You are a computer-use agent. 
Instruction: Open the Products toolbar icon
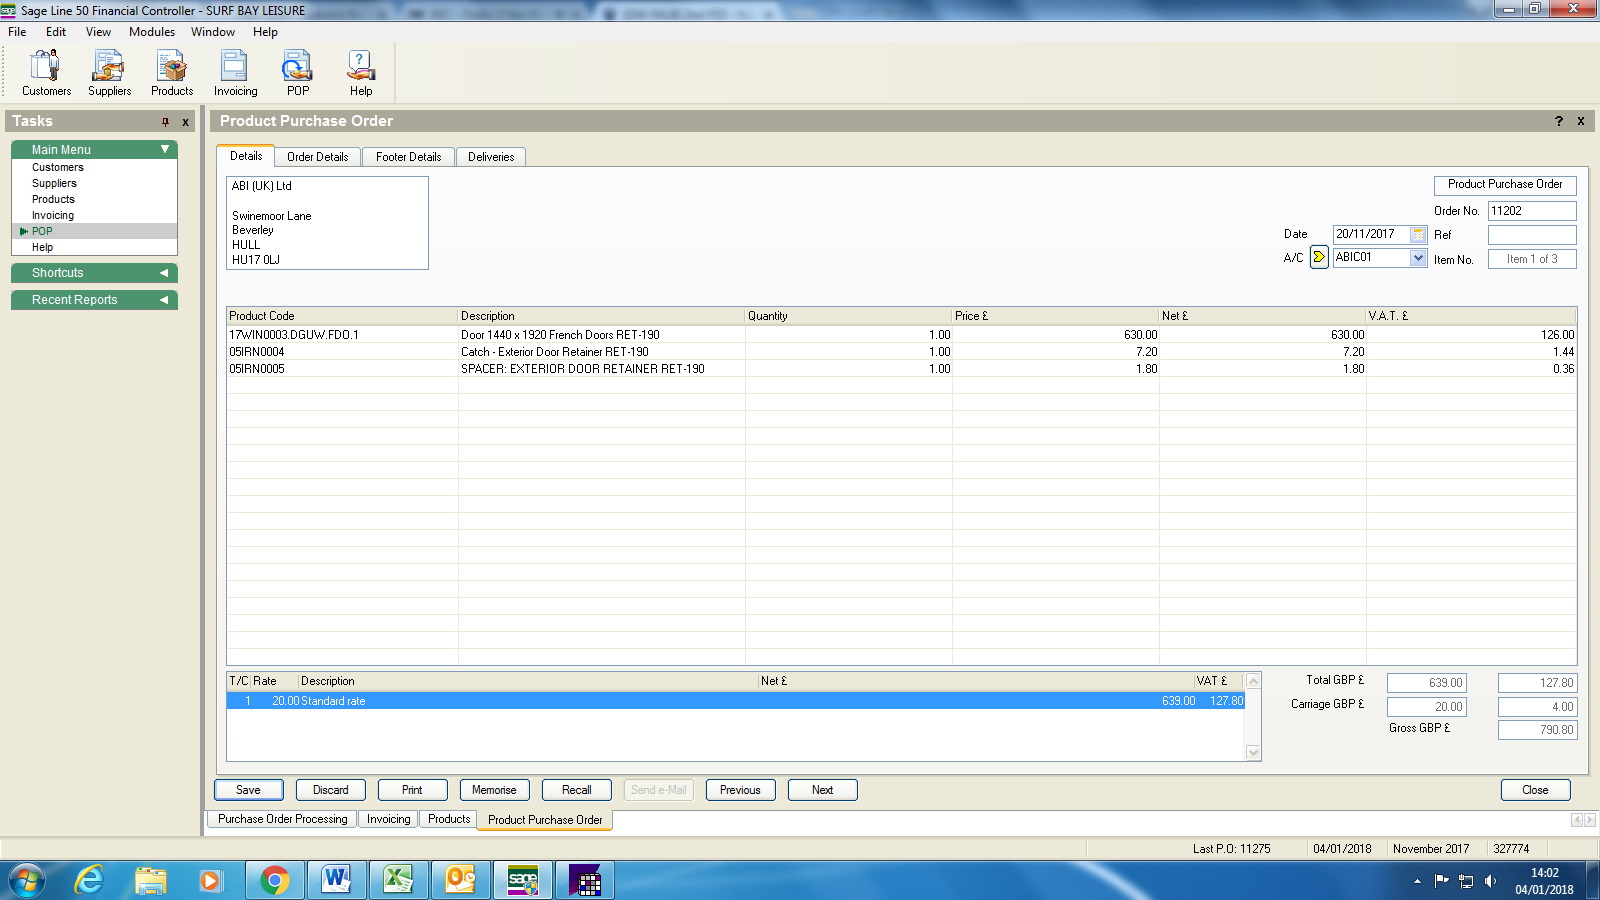(x=172, y=72)
